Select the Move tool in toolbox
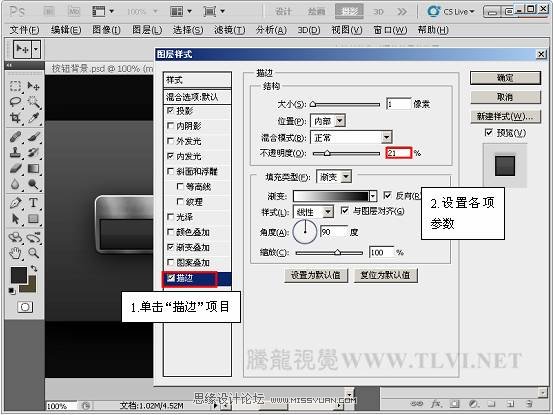 34,86
